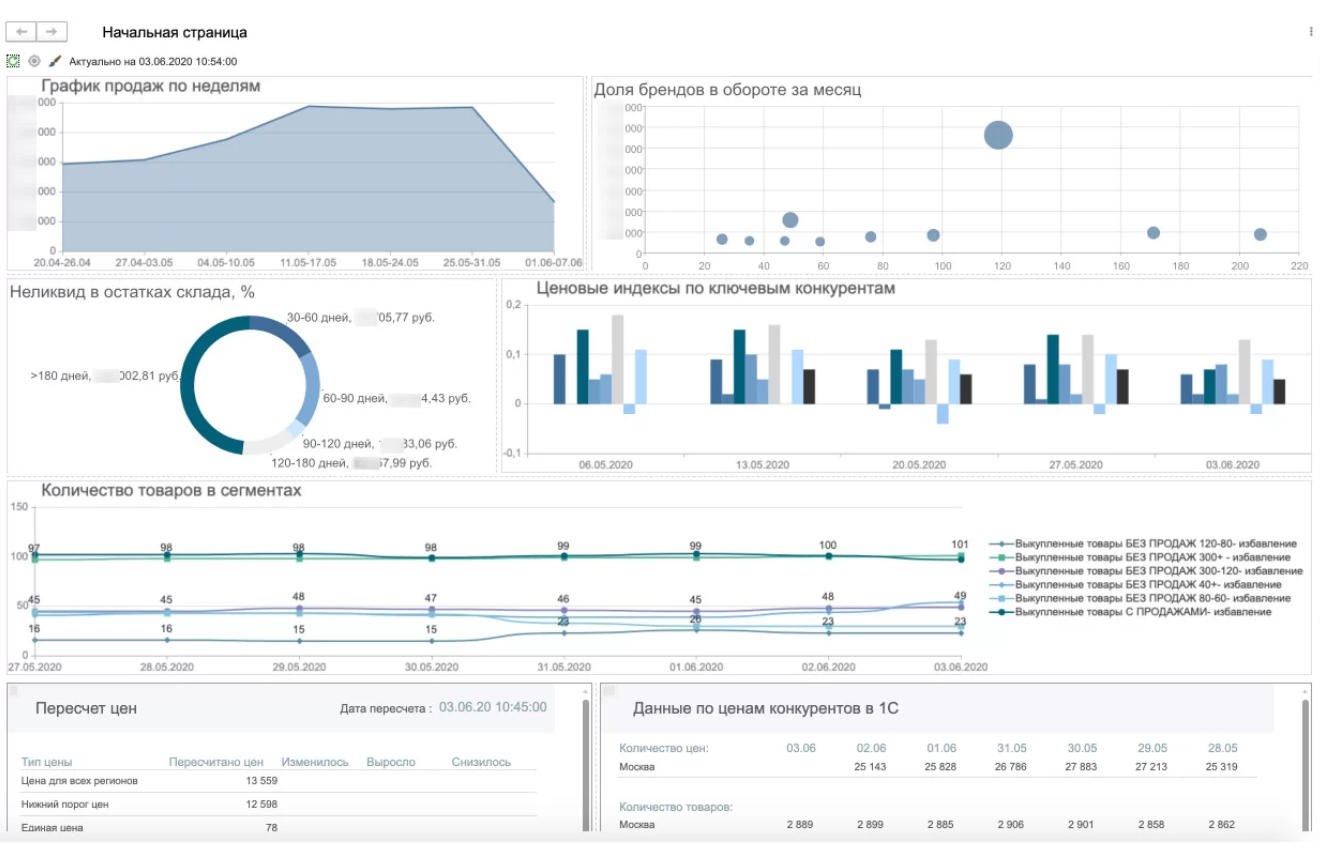
Task: Click the Снизилось column header
Action: pyautogui.click(x=481, y=762)
